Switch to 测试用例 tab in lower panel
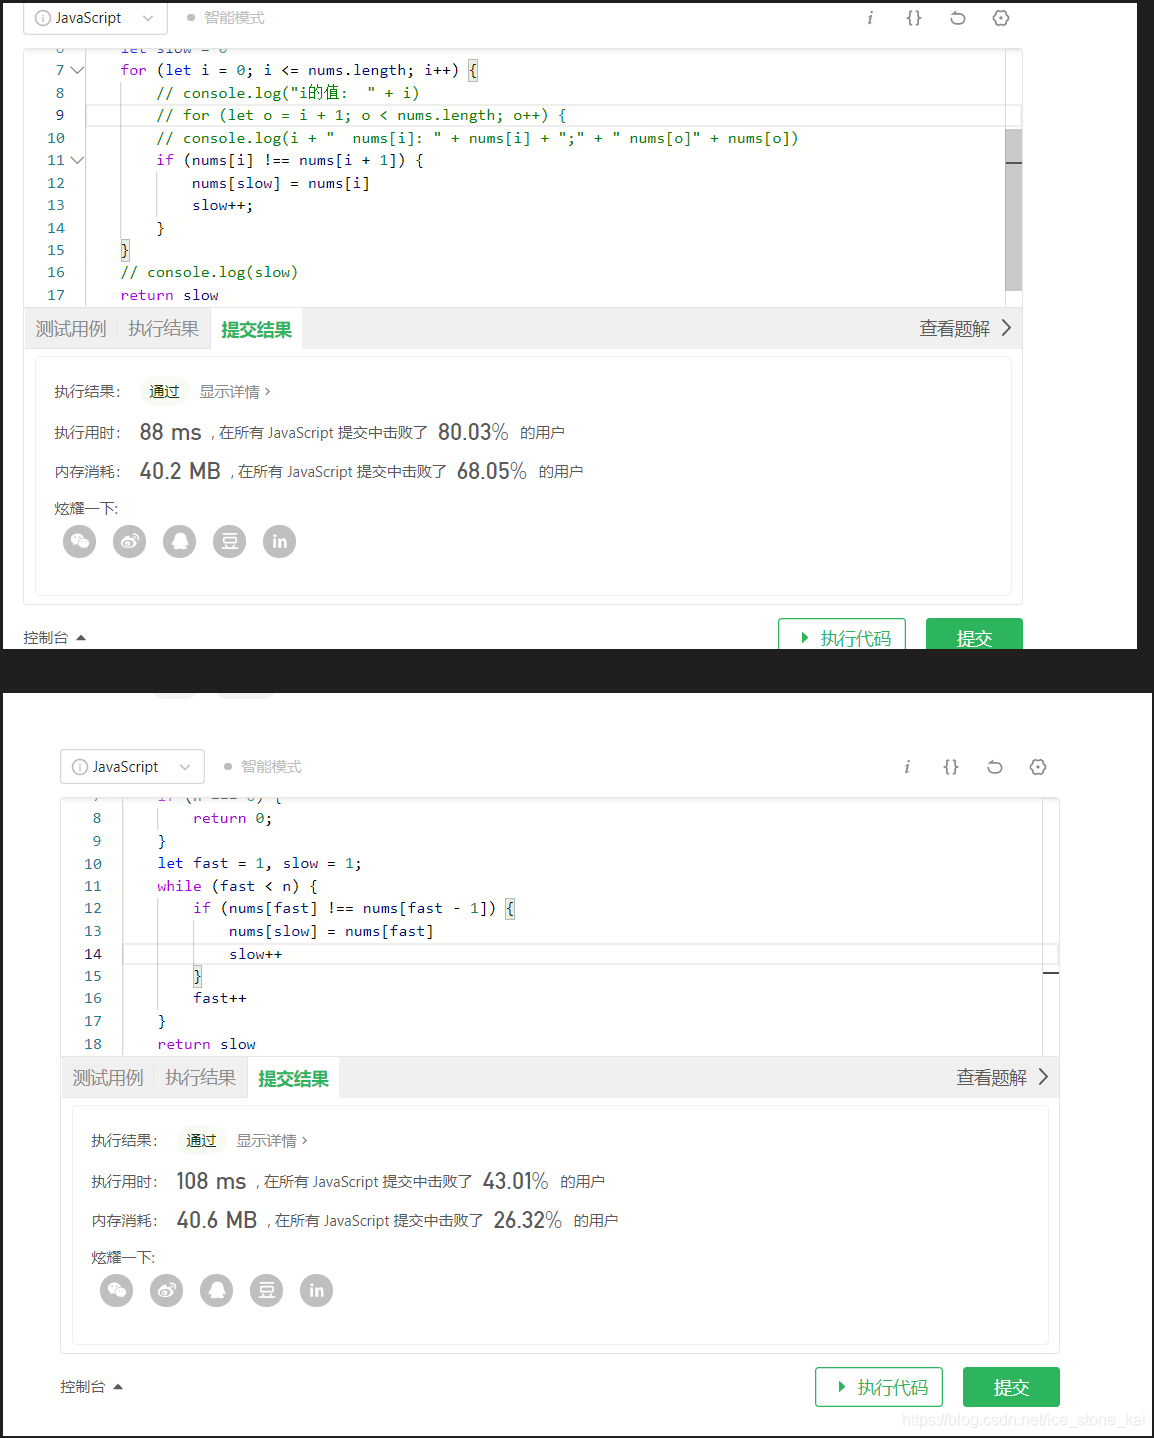The image size is (1154, 1438). coord(108,1078)
